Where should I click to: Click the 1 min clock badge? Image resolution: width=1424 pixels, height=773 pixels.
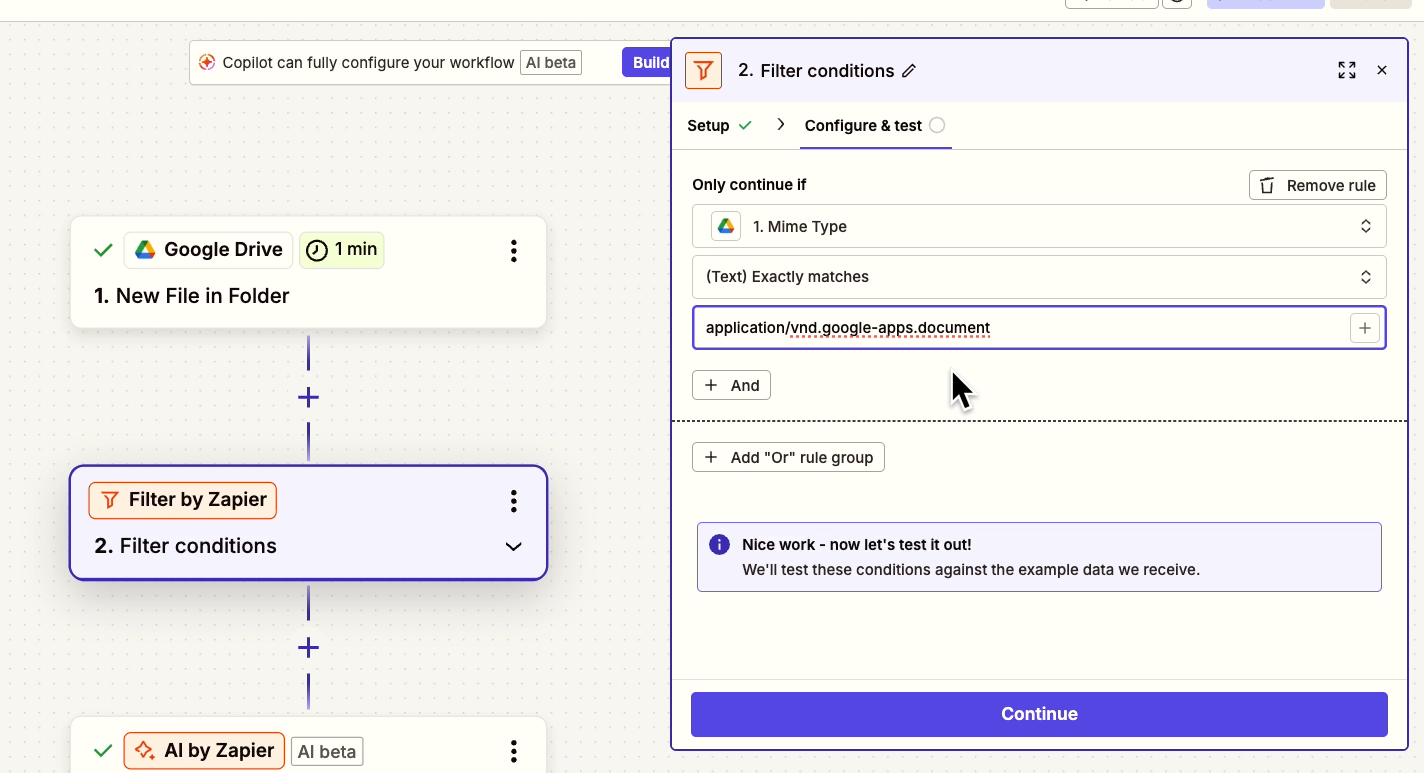point(342,250)
